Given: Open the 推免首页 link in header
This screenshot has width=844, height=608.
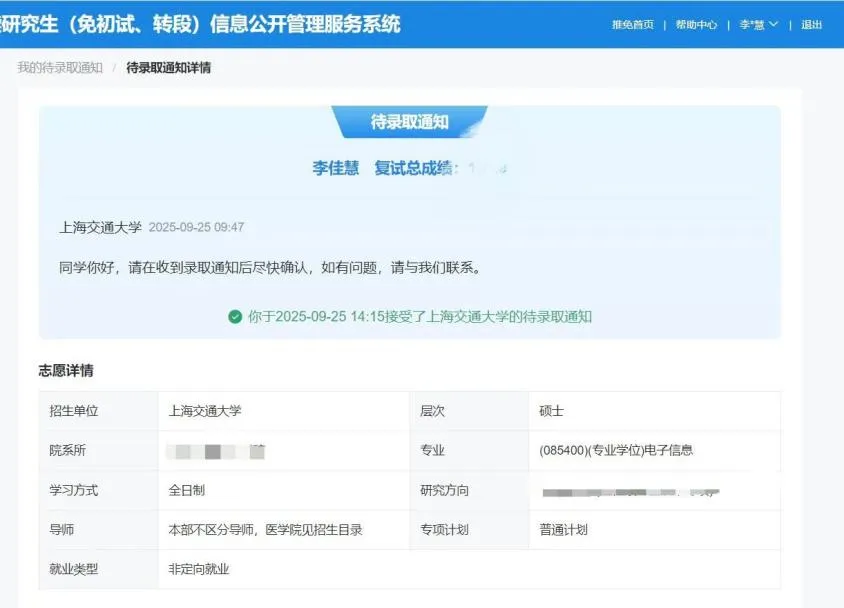Looking at the screenshot, I should coord(632,25).
